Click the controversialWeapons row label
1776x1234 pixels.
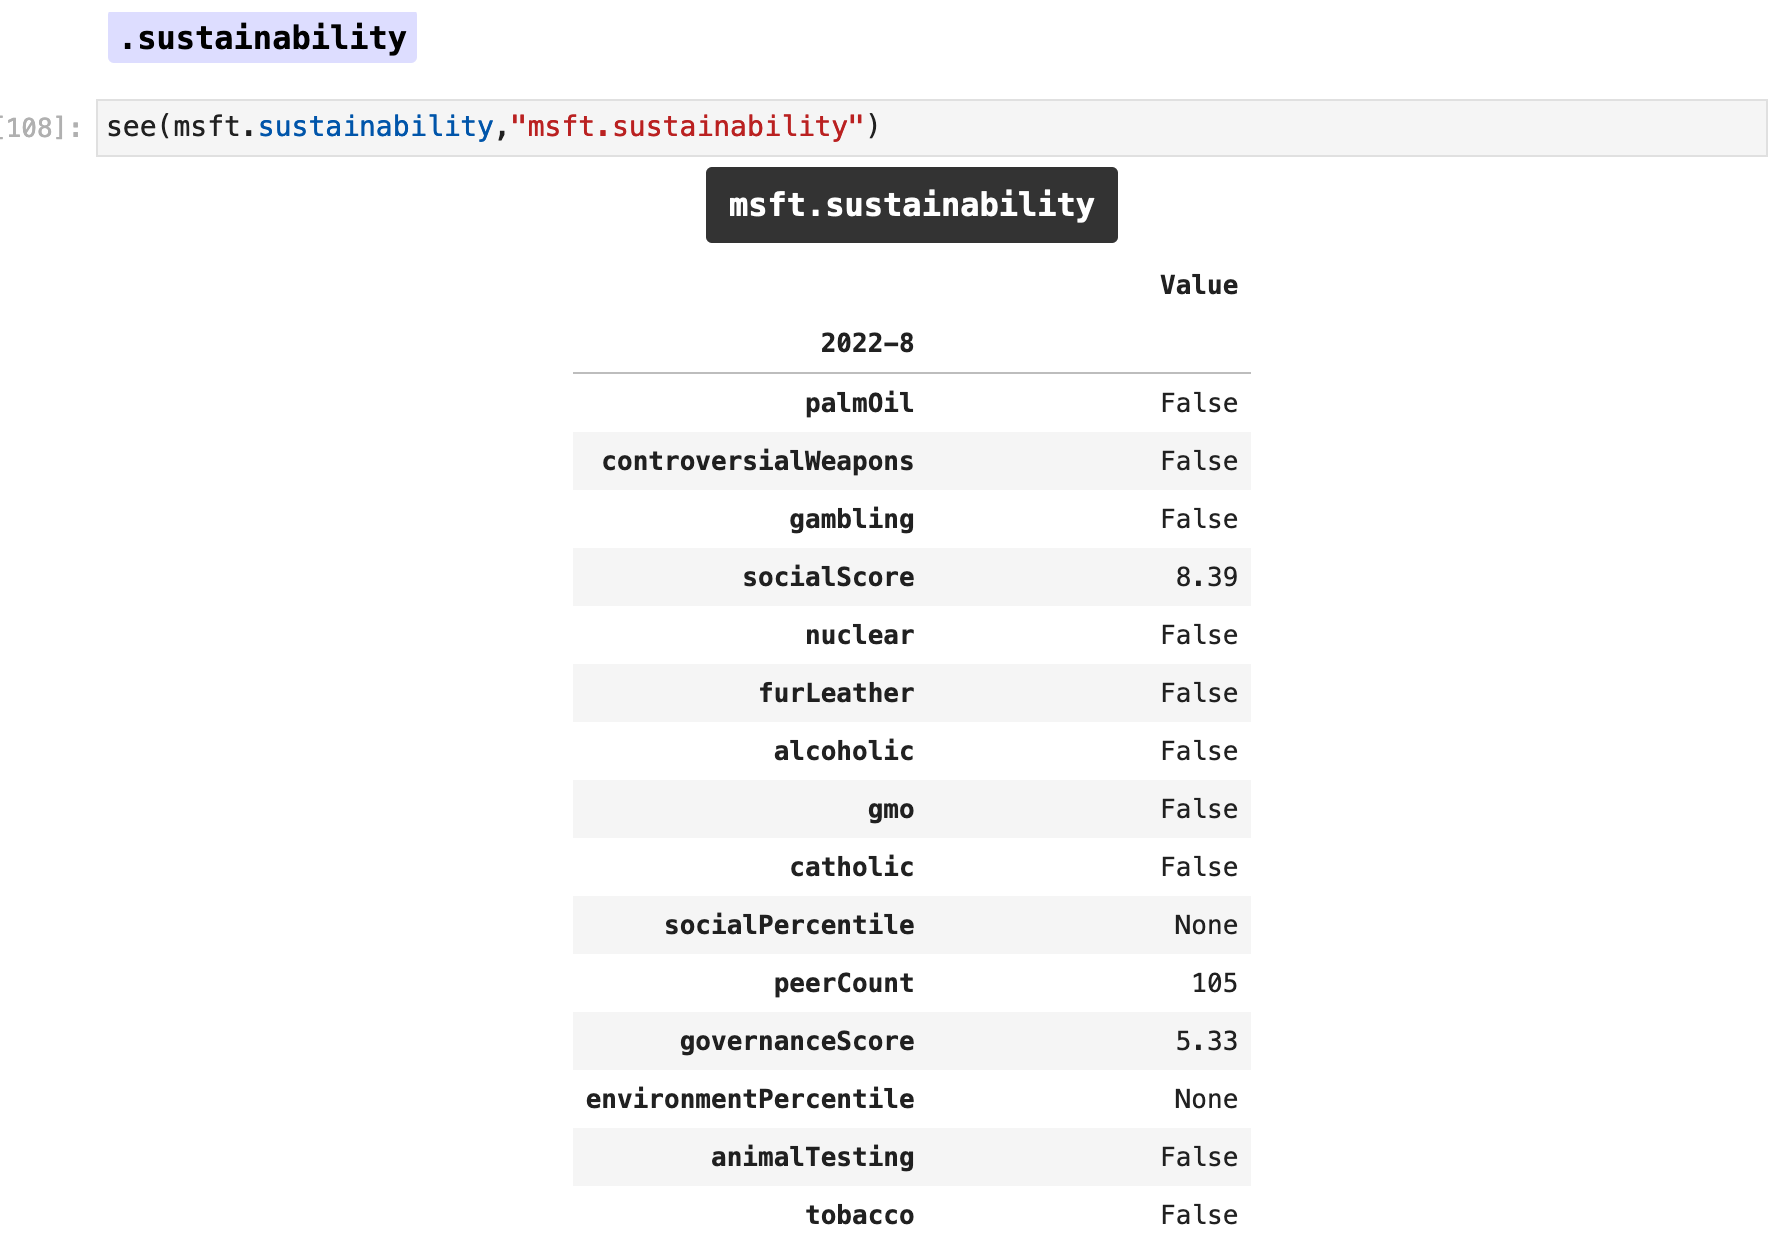coord(757,461)
